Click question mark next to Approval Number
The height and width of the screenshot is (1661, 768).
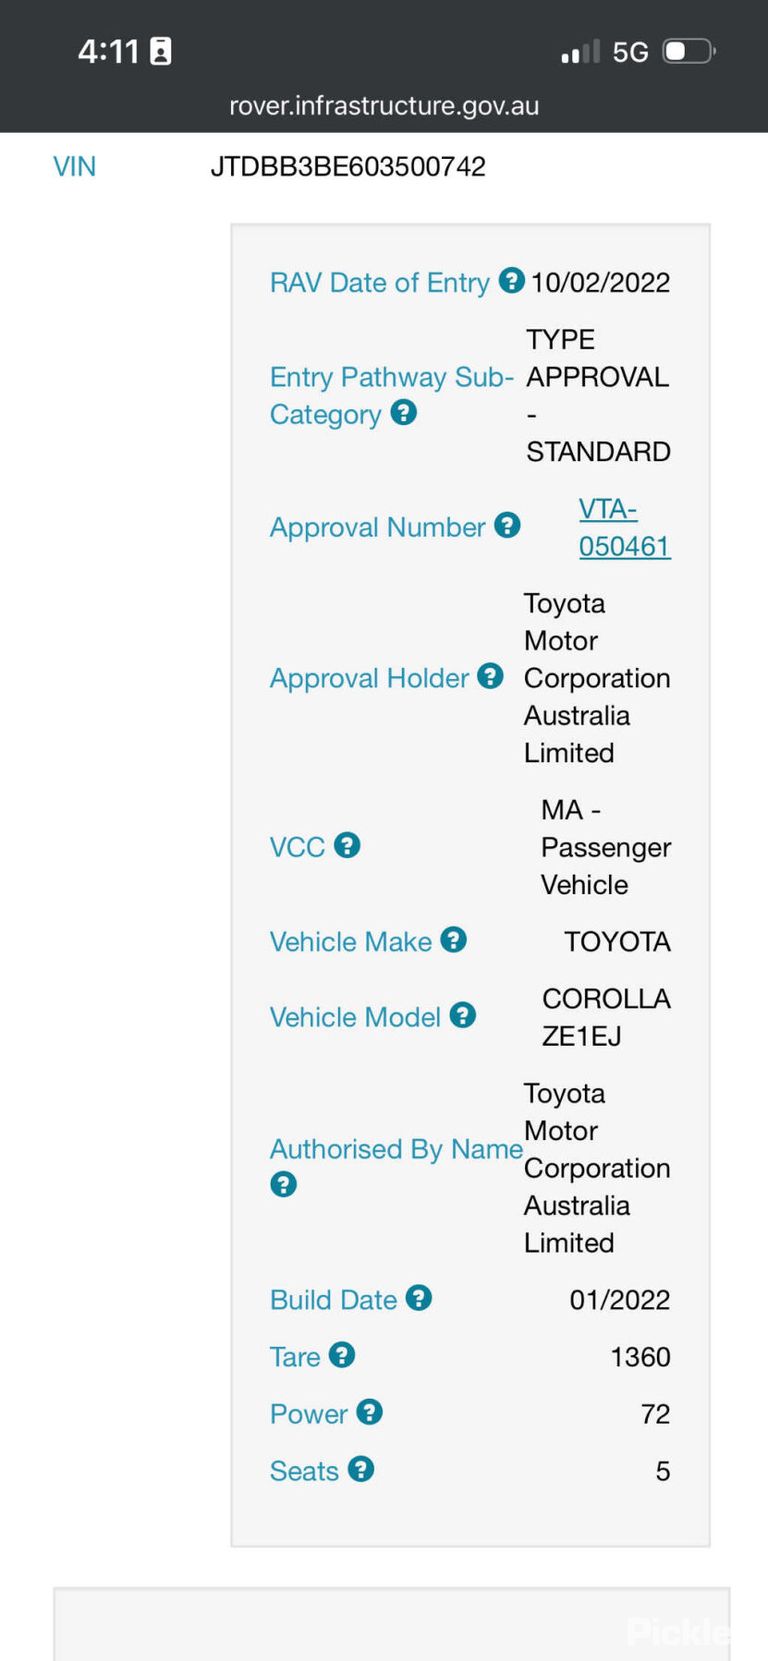tap(507, 525)
